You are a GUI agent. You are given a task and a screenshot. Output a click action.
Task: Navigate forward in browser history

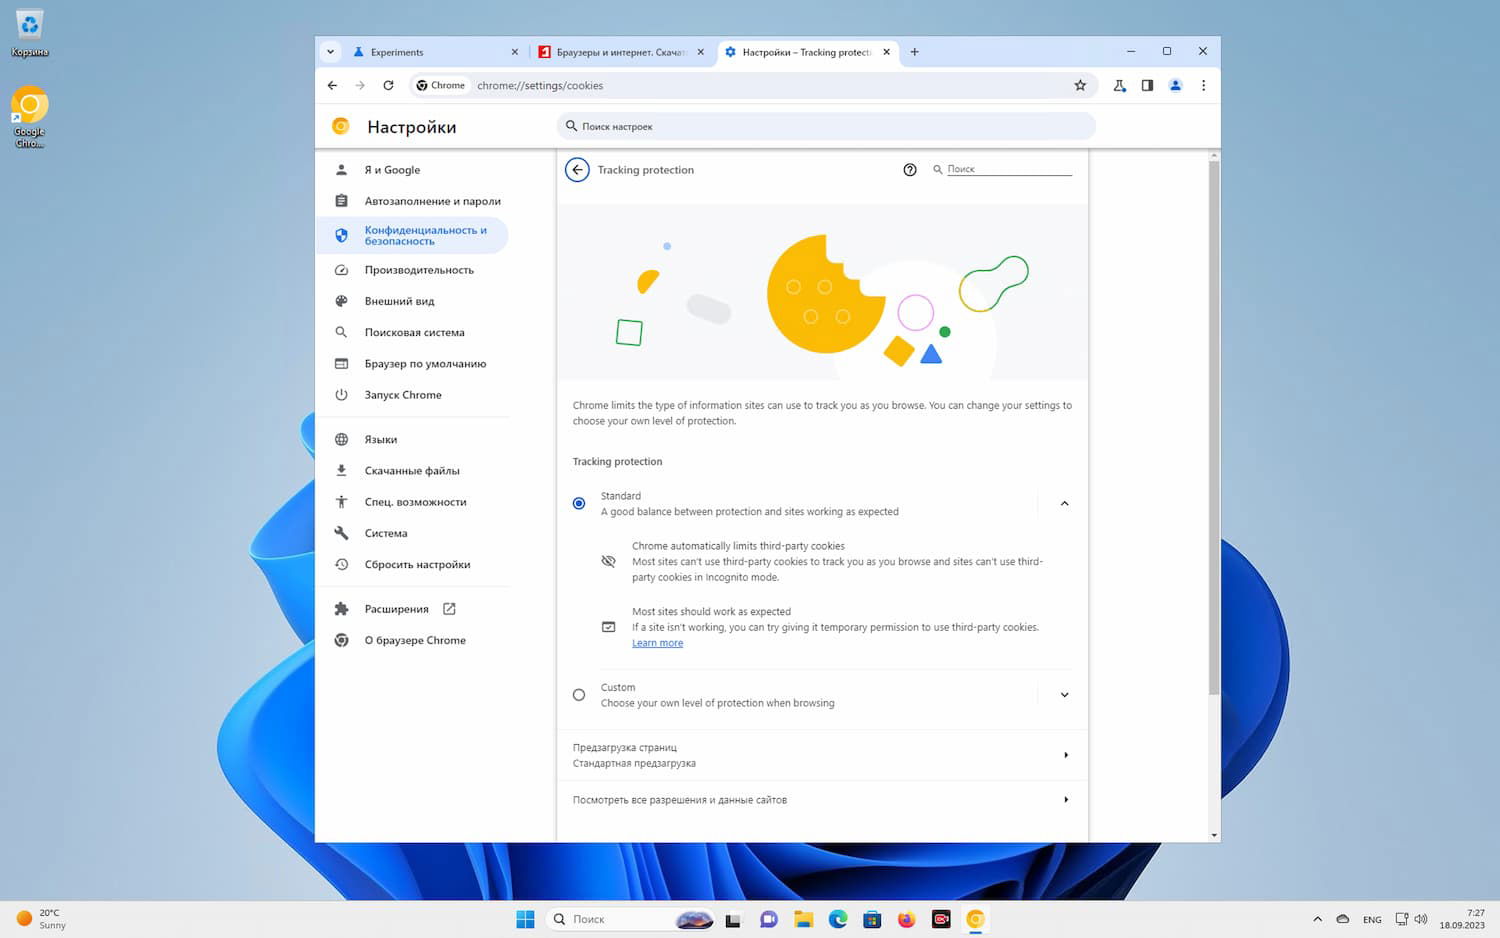[360, 86]
